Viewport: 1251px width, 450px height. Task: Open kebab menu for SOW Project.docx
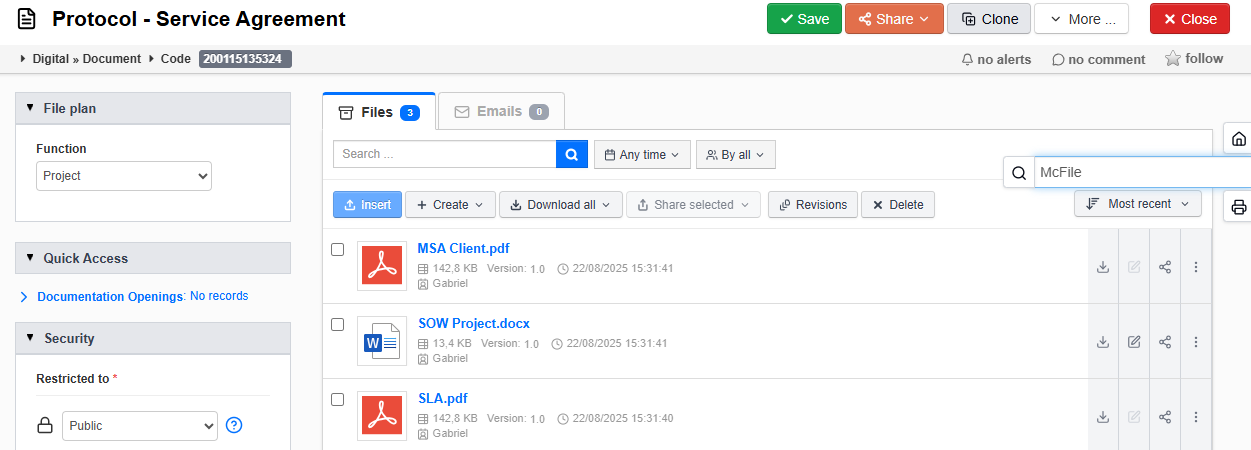[x=1196, y=342]
